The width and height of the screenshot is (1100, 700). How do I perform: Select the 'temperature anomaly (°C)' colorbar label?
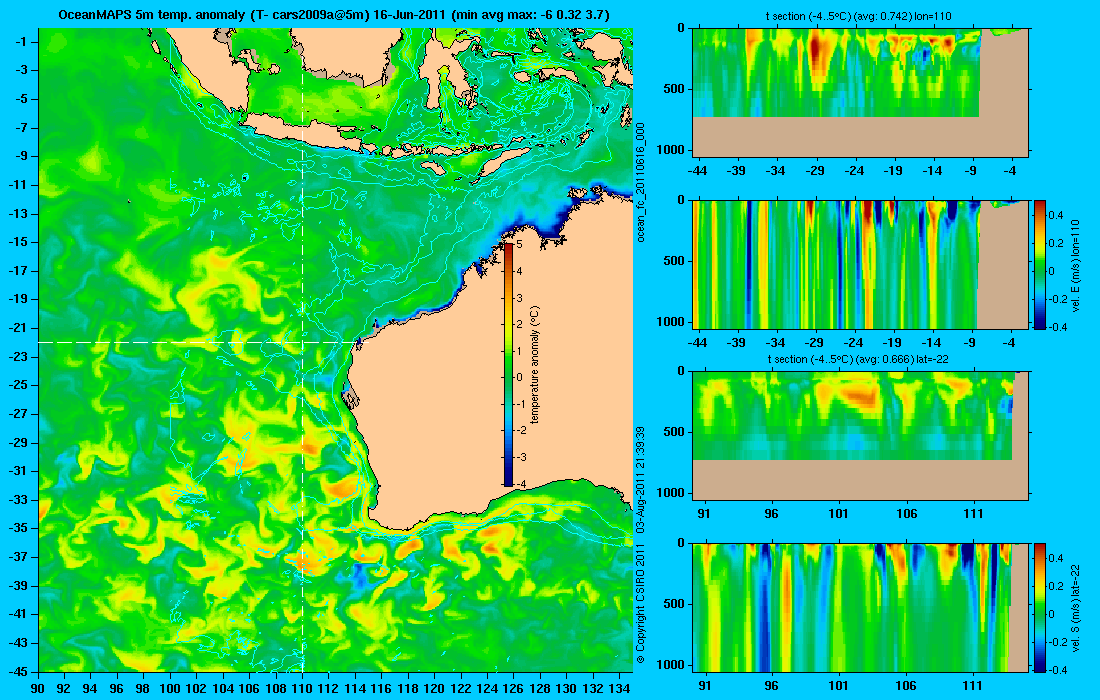(535, 365)
